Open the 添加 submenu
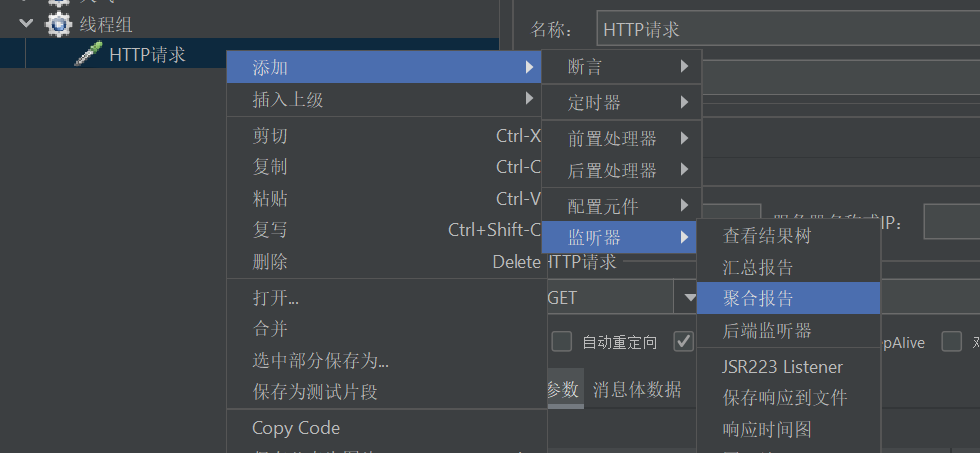Screen dimensions: 980x453 [x=384, y=67]
